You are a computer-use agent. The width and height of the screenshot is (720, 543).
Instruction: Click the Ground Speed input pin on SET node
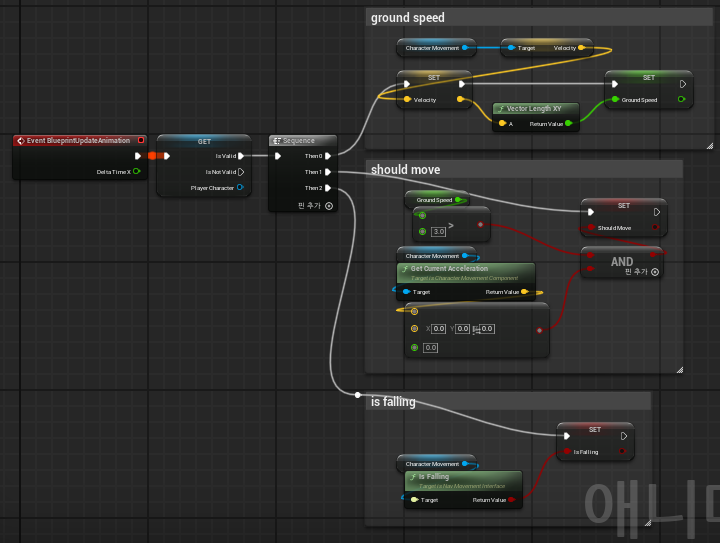(x=615, y=99)
